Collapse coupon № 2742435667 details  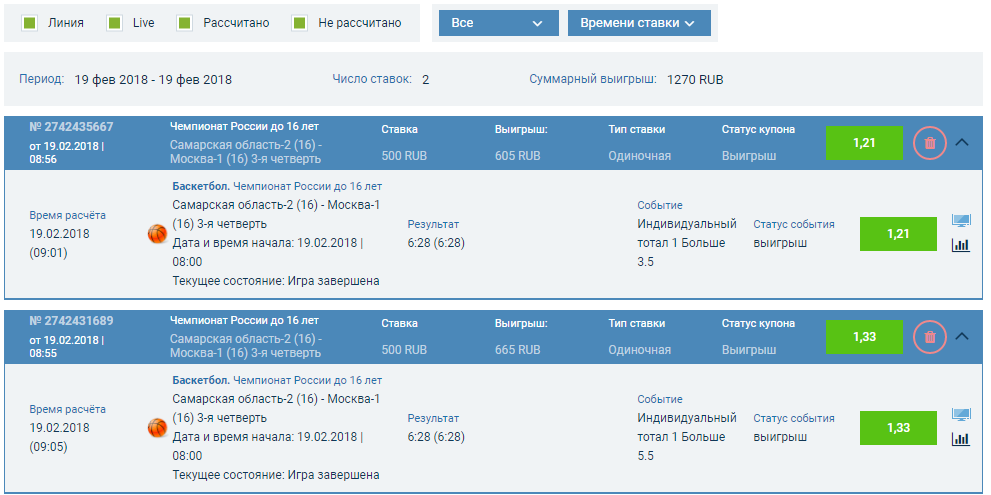(962, 143)
